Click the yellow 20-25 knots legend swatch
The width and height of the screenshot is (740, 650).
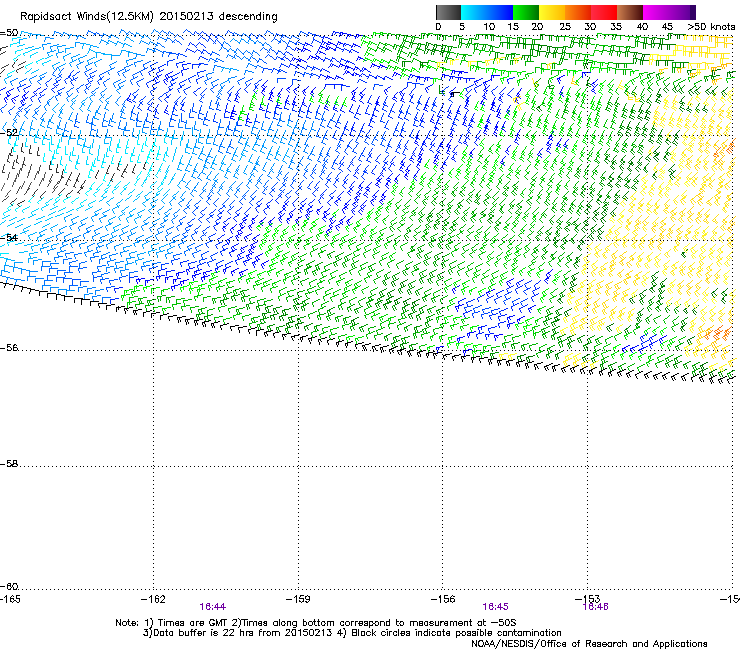(552, 12)
